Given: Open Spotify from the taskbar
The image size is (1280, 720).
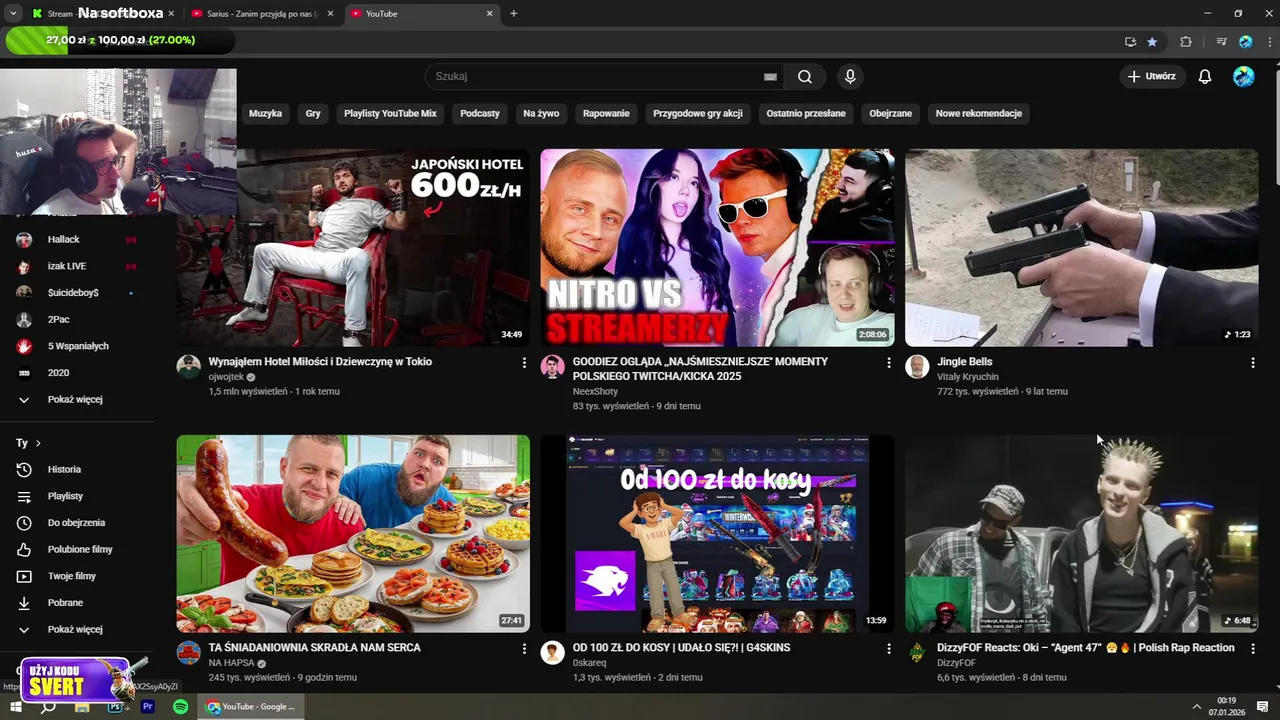Looking at the screenshot, I should 180,707.
